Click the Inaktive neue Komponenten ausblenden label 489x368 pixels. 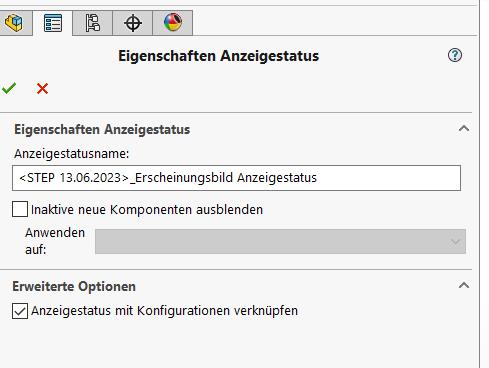click(147, 210)
